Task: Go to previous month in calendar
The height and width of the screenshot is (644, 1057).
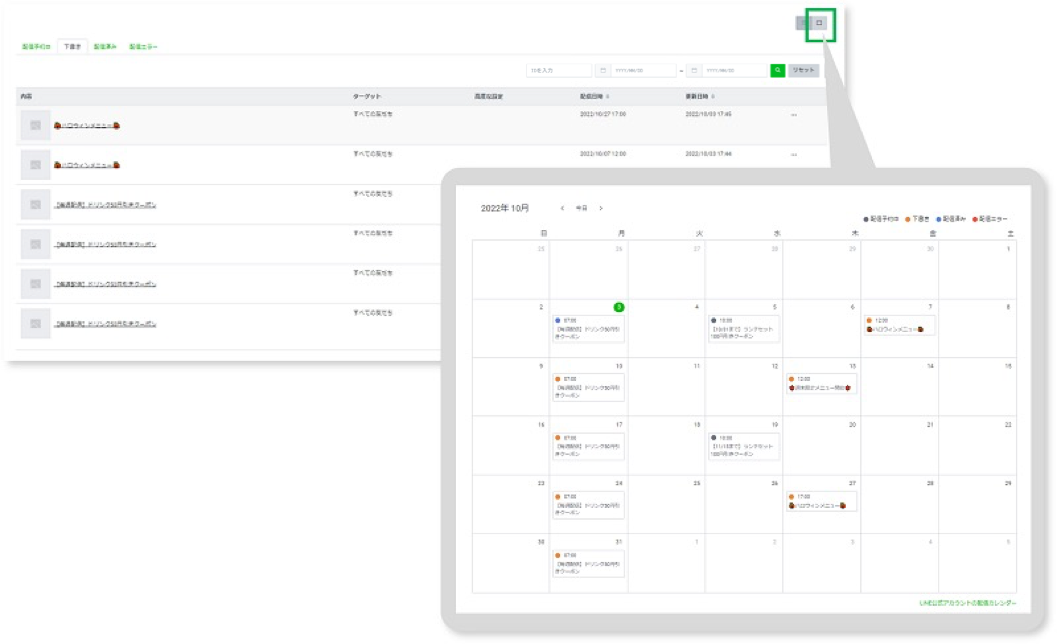Action: 562,208
